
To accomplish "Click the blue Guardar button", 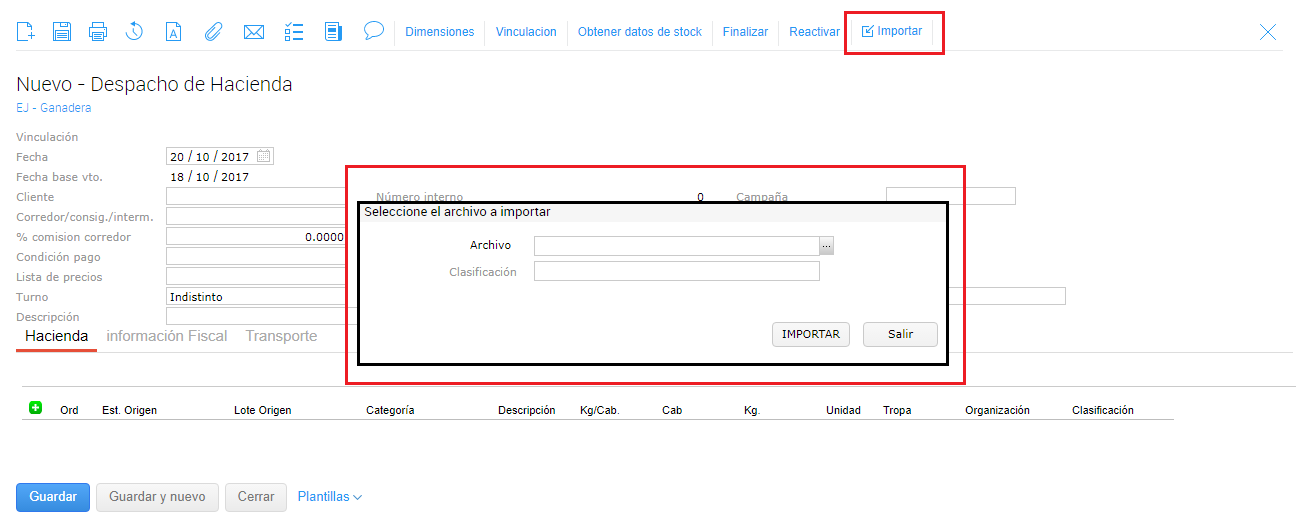I will (53, 497).
